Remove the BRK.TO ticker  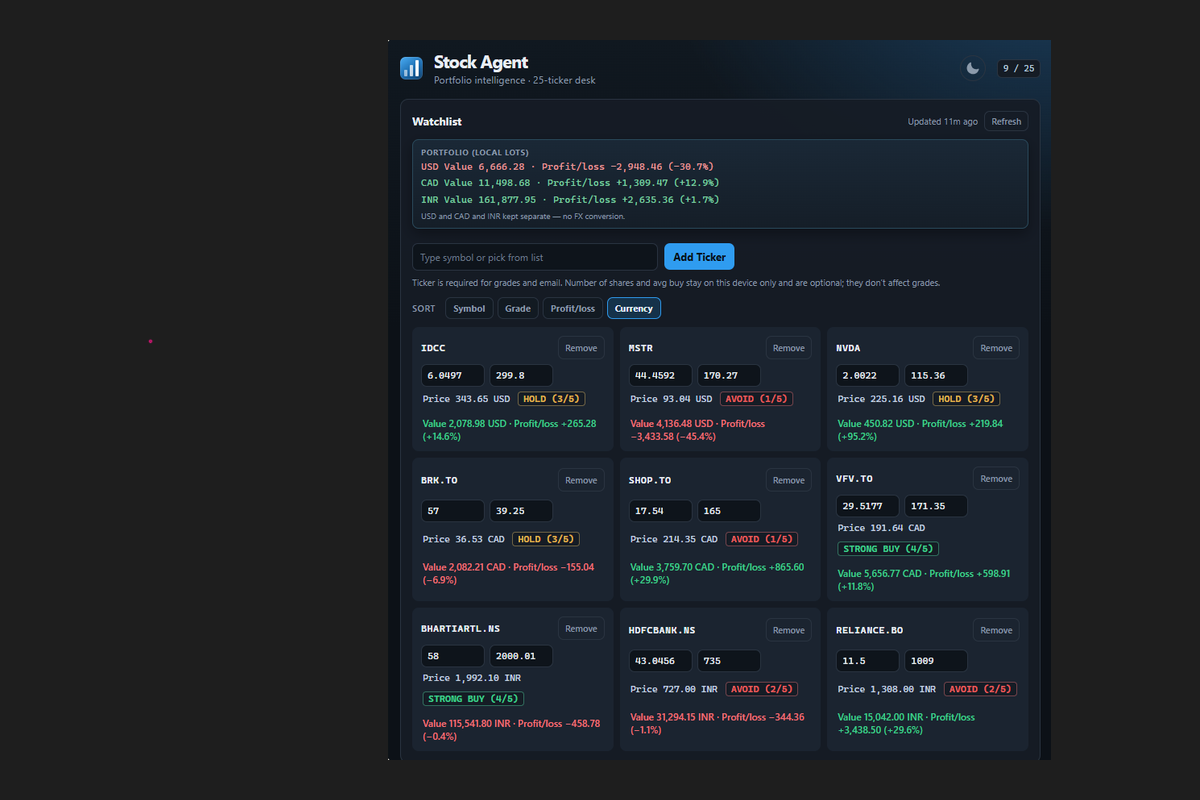pos(581,480)
